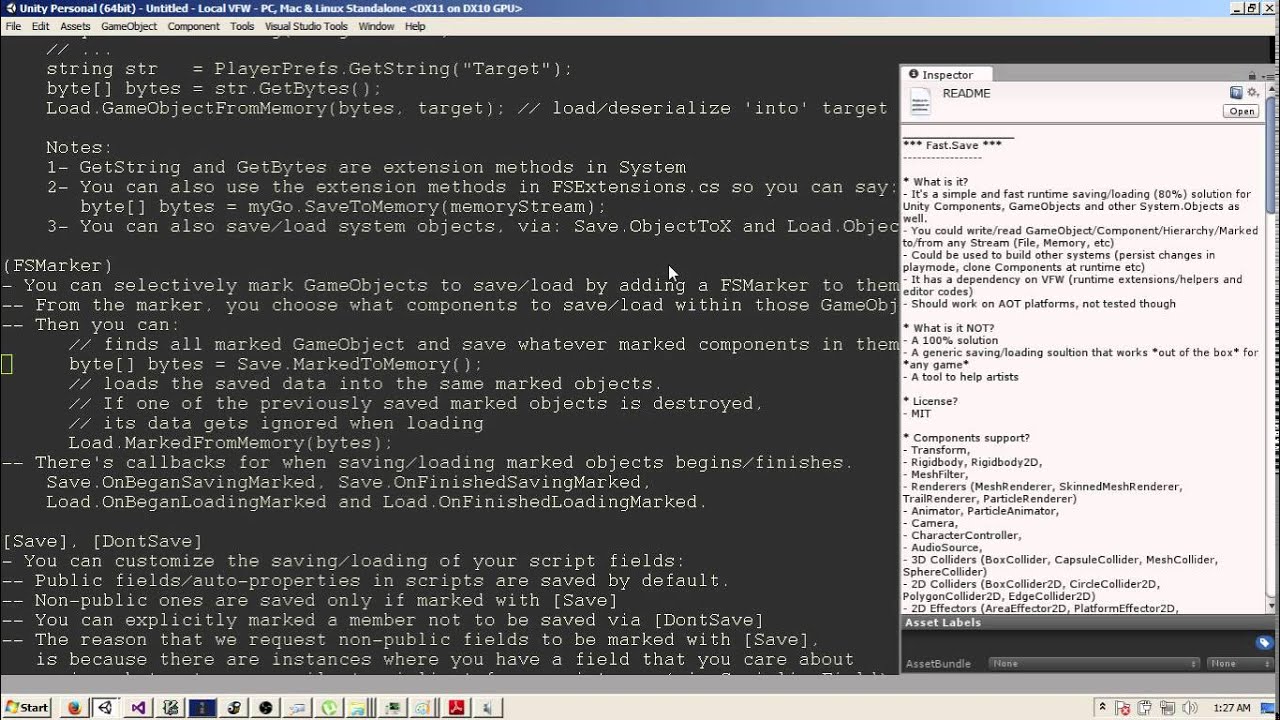Screen dimensions: 1280x720
Task: Click the 'Load.MarkedFromMemory(bytes);' line
Action: pos(230,443)
